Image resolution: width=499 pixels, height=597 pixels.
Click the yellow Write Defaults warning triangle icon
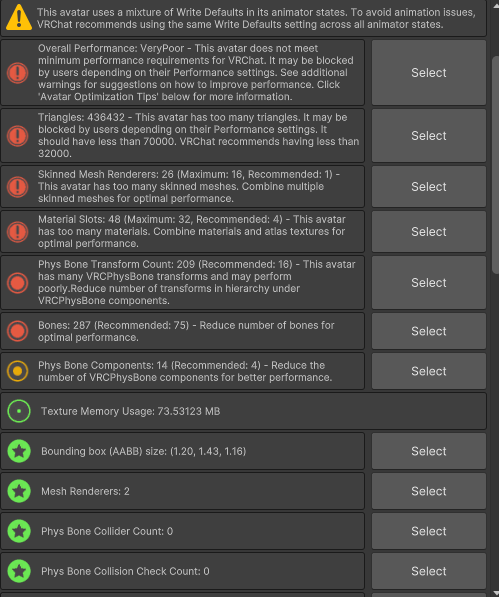pyautogui.click(x=19, y=18)
